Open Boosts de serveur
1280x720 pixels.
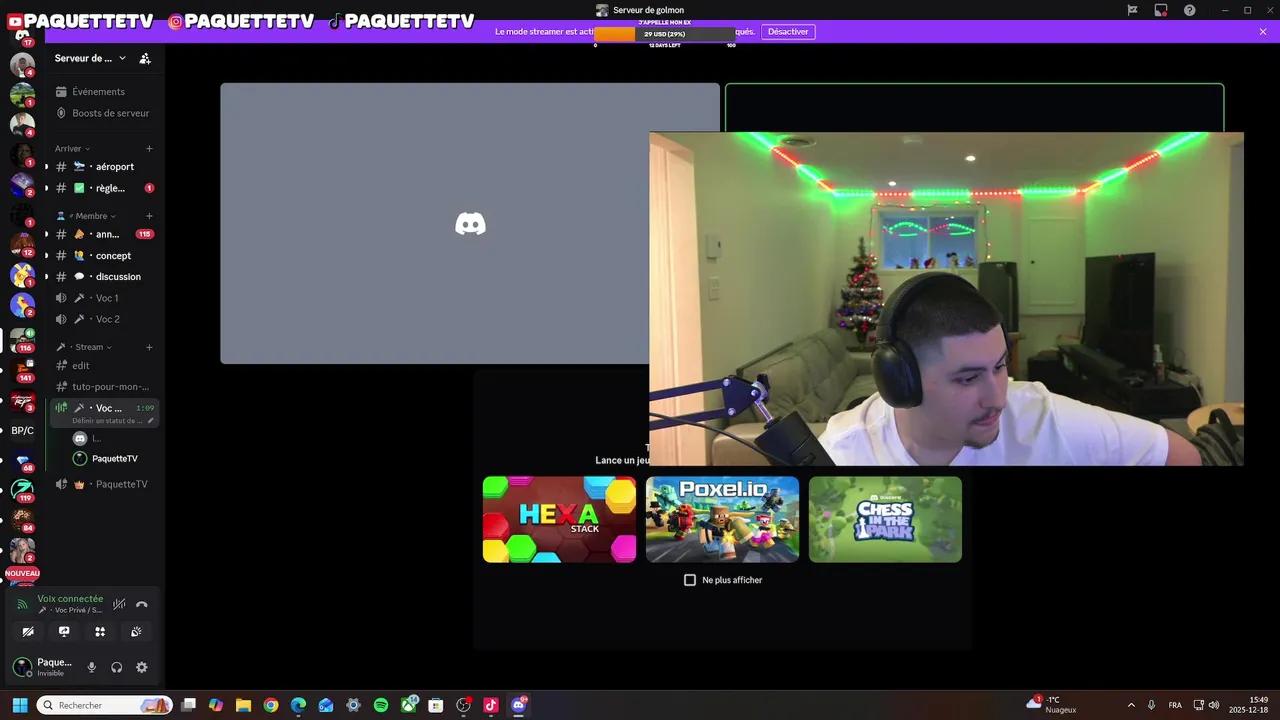103,113
